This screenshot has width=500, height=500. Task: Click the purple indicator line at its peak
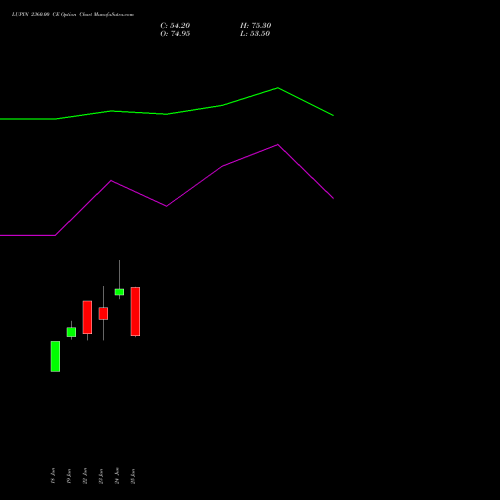tap(278, 145)
